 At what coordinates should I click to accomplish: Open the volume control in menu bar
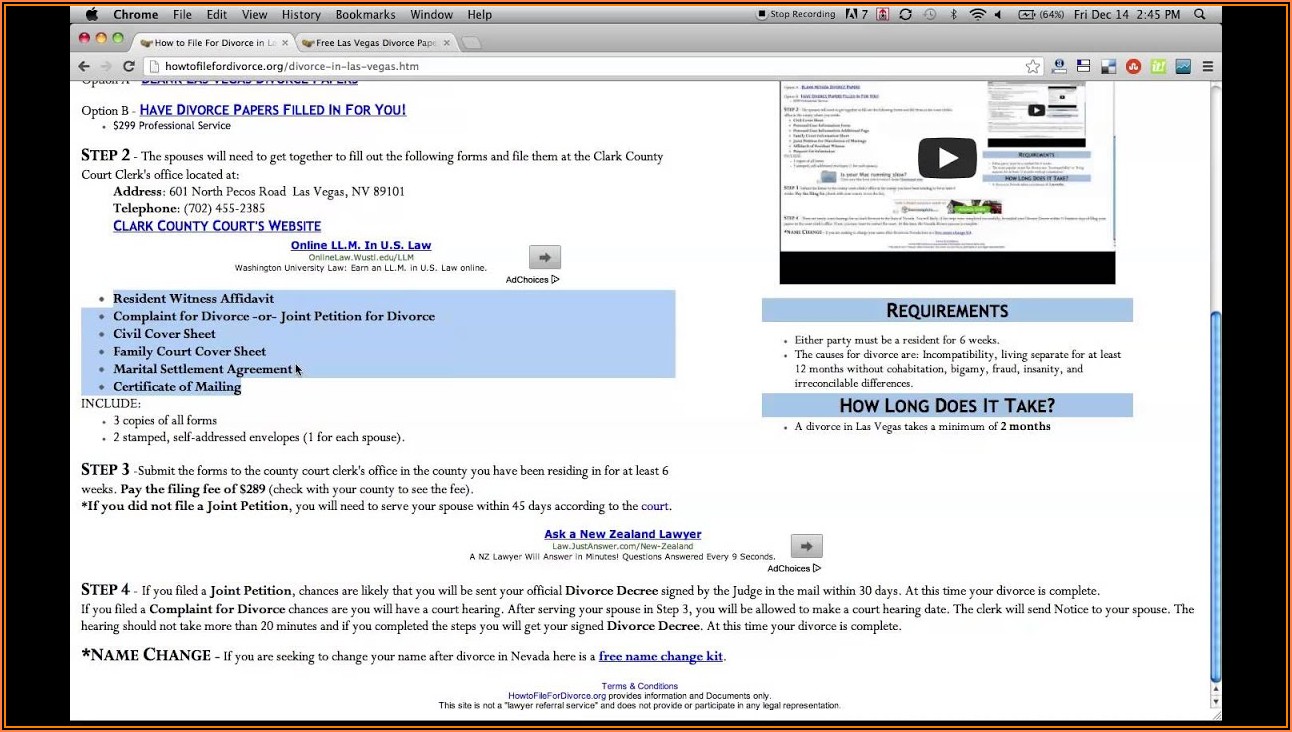point(998,15)
